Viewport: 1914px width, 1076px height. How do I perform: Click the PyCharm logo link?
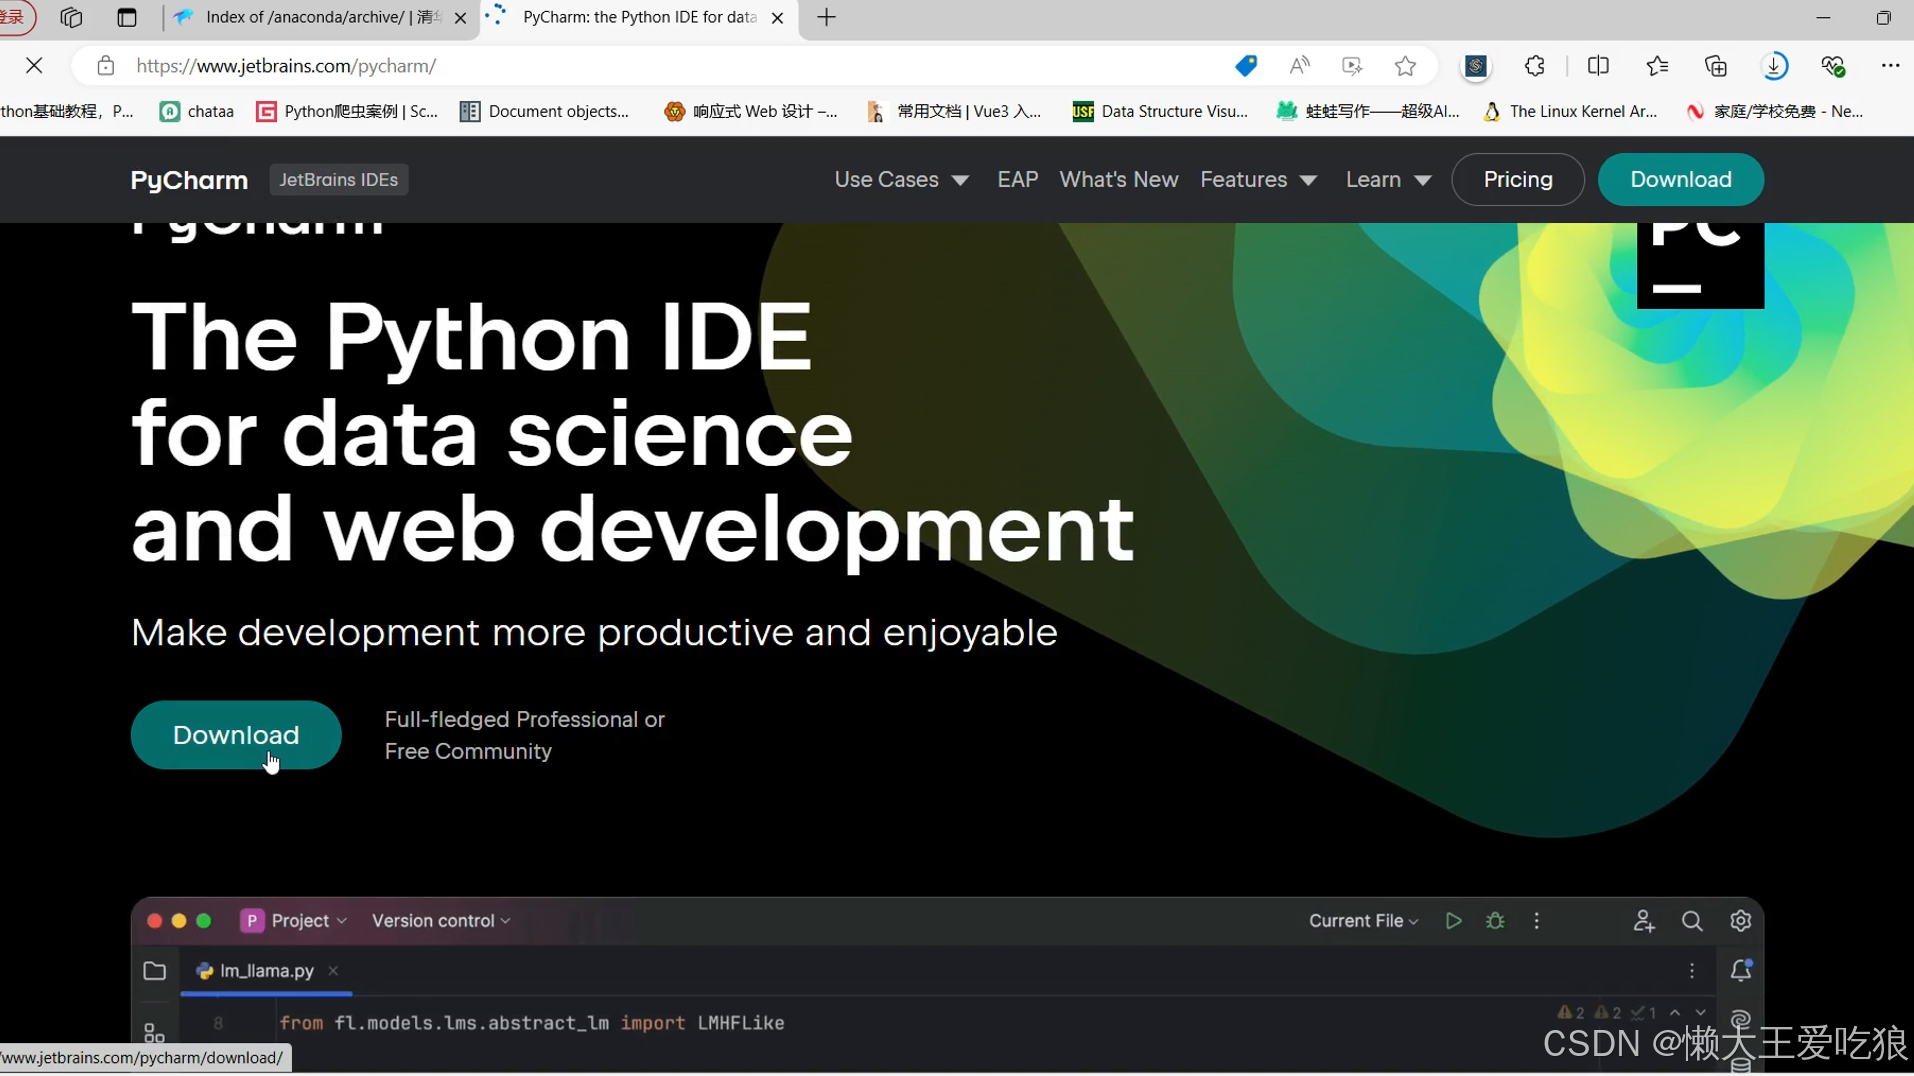(x=189, y=180)
